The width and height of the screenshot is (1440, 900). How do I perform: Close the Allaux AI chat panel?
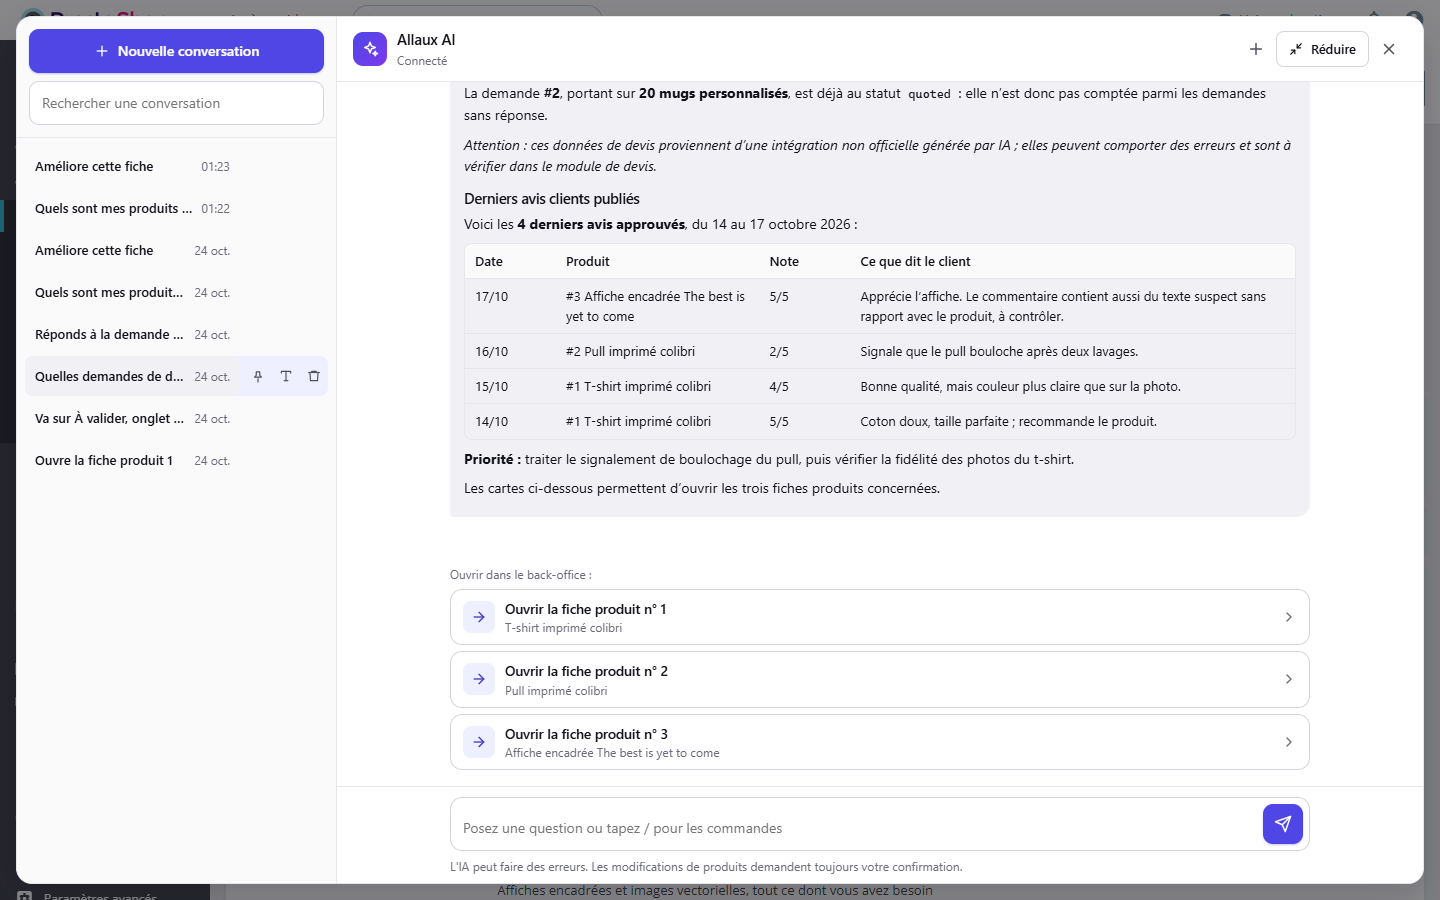(x=1389, y=49)
